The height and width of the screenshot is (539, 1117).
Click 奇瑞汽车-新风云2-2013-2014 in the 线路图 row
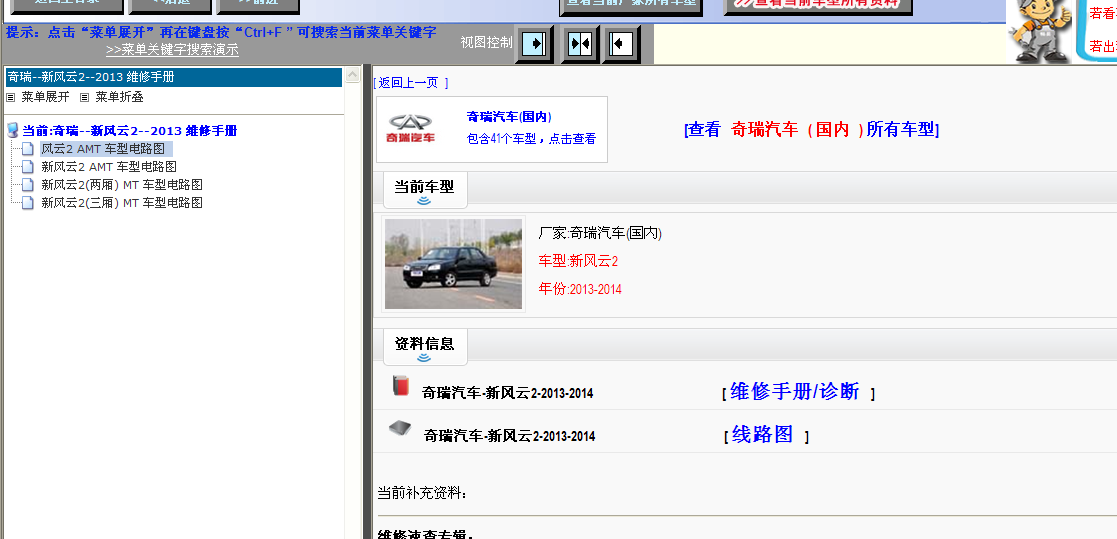pyautogui.click(x=509, y=436)
